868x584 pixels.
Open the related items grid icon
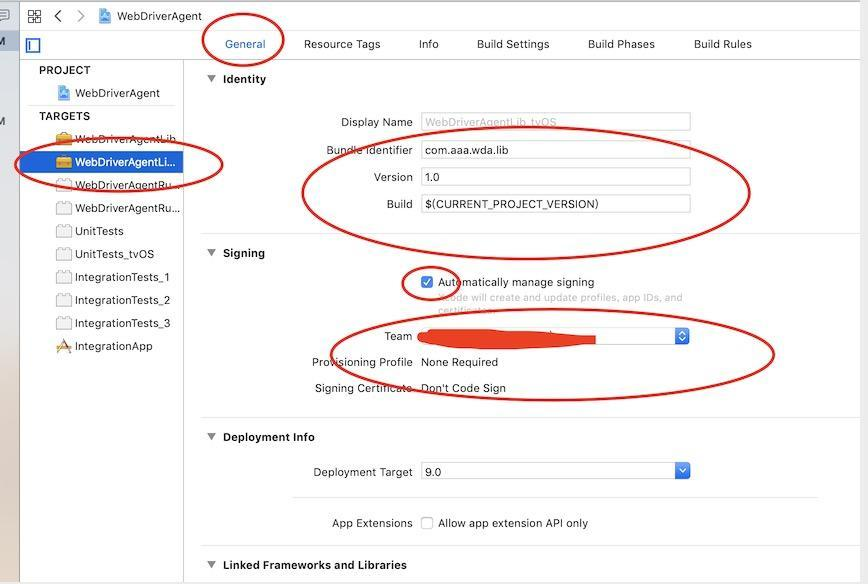(x=34, y=16)
